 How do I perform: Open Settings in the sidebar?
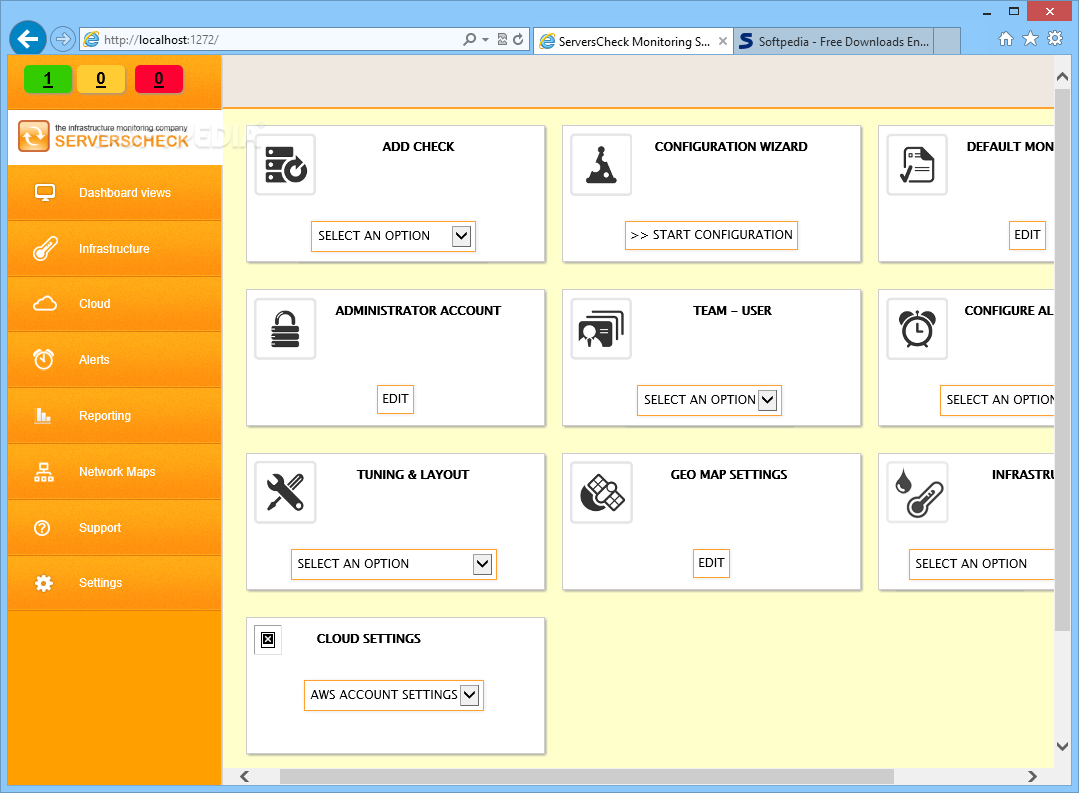point(115,583)
